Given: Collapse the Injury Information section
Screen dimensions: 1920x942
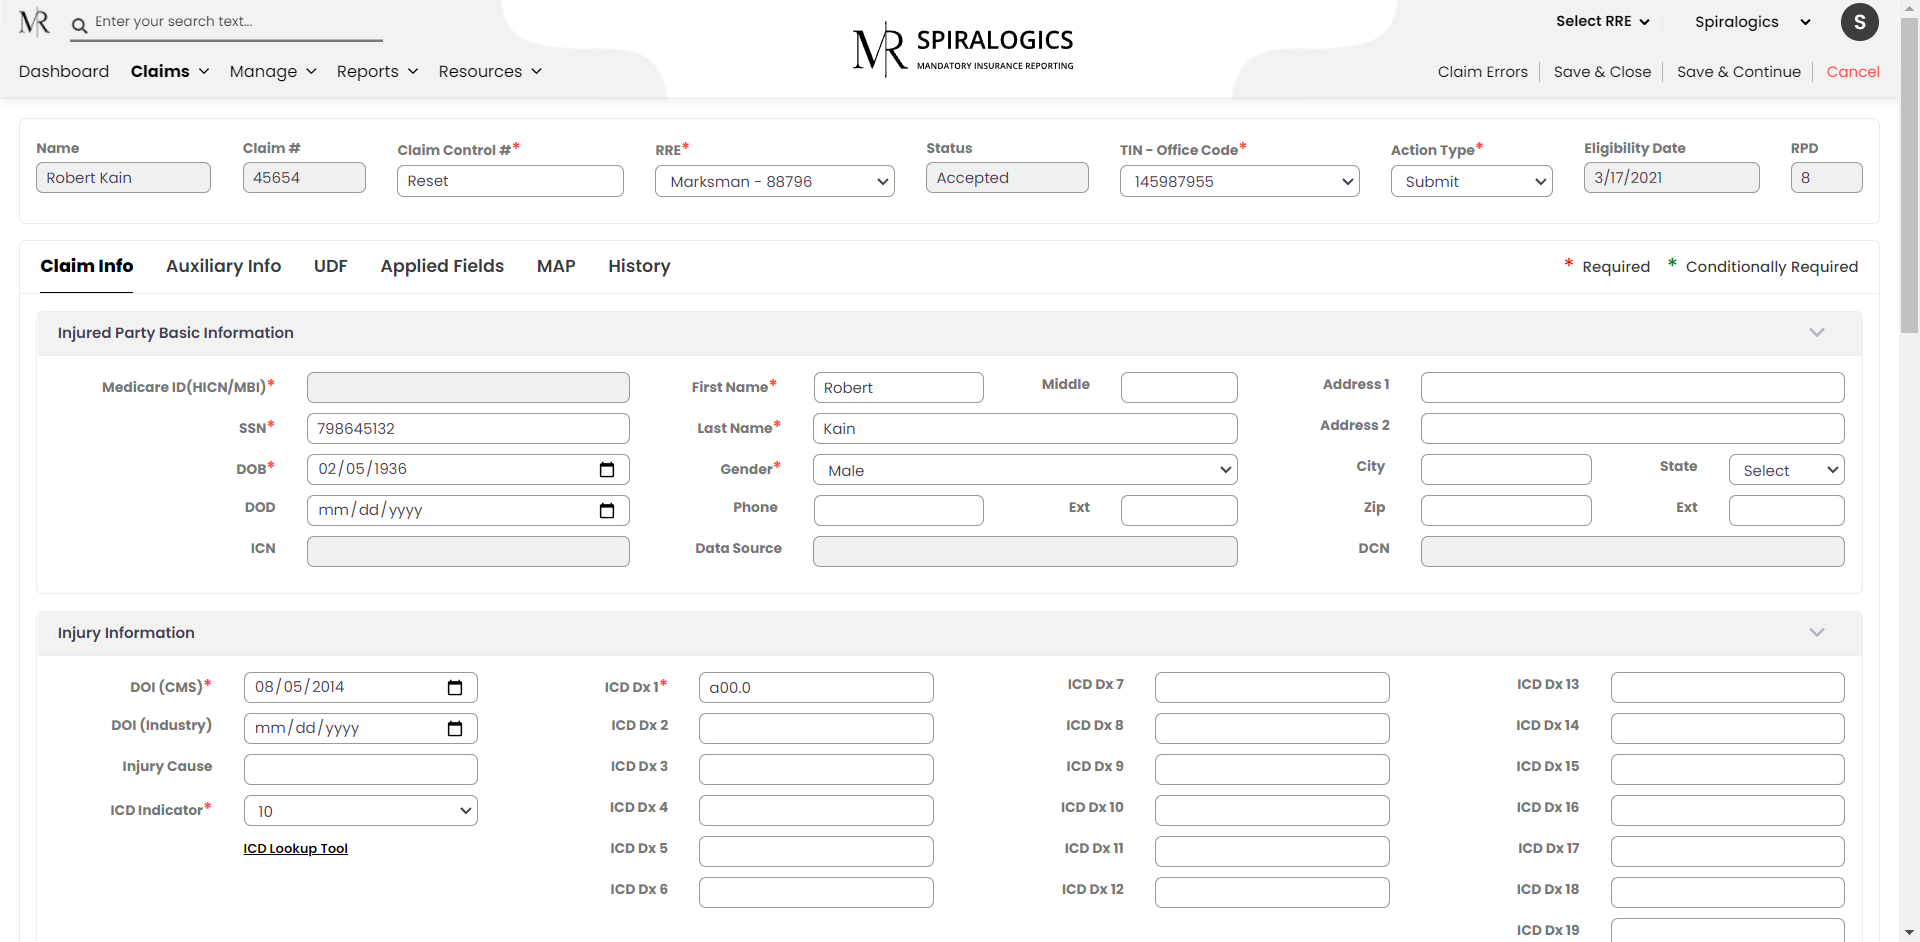Looking at the screenshot, I should pyautogui.click(x=1816, y=633).
